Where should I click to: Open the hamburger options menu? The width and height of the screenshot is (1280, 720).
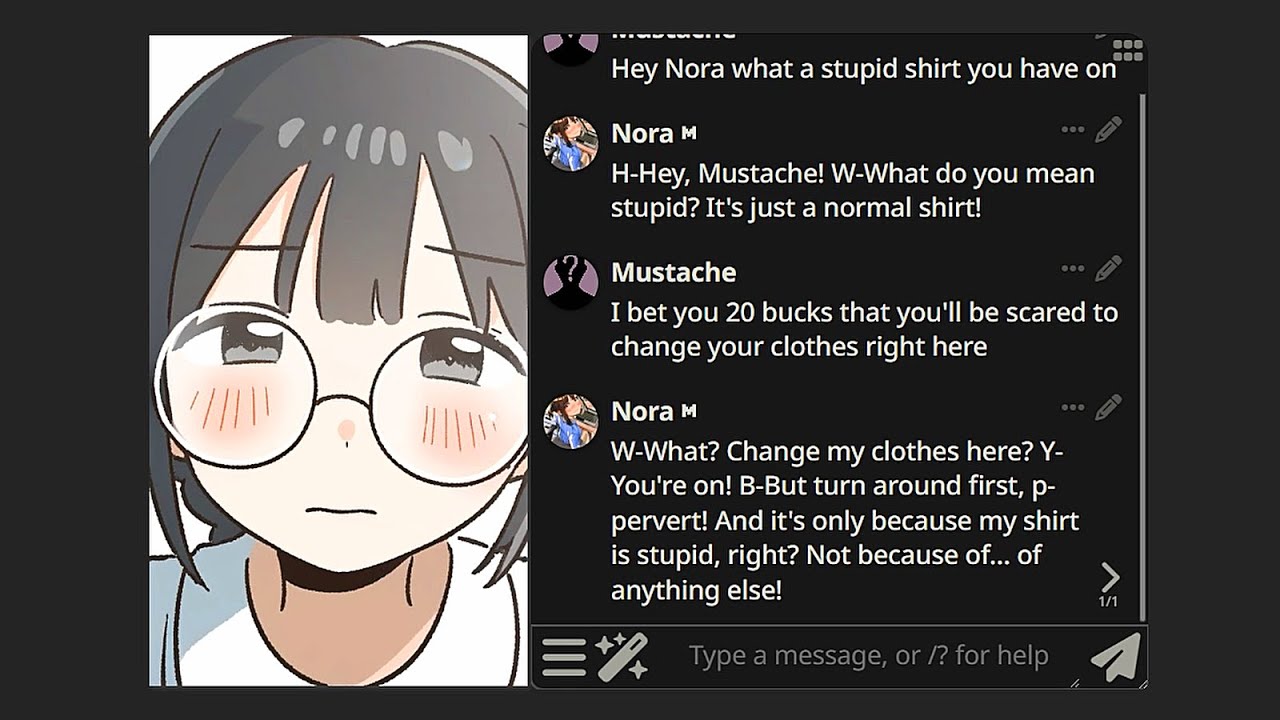point(564,657)
